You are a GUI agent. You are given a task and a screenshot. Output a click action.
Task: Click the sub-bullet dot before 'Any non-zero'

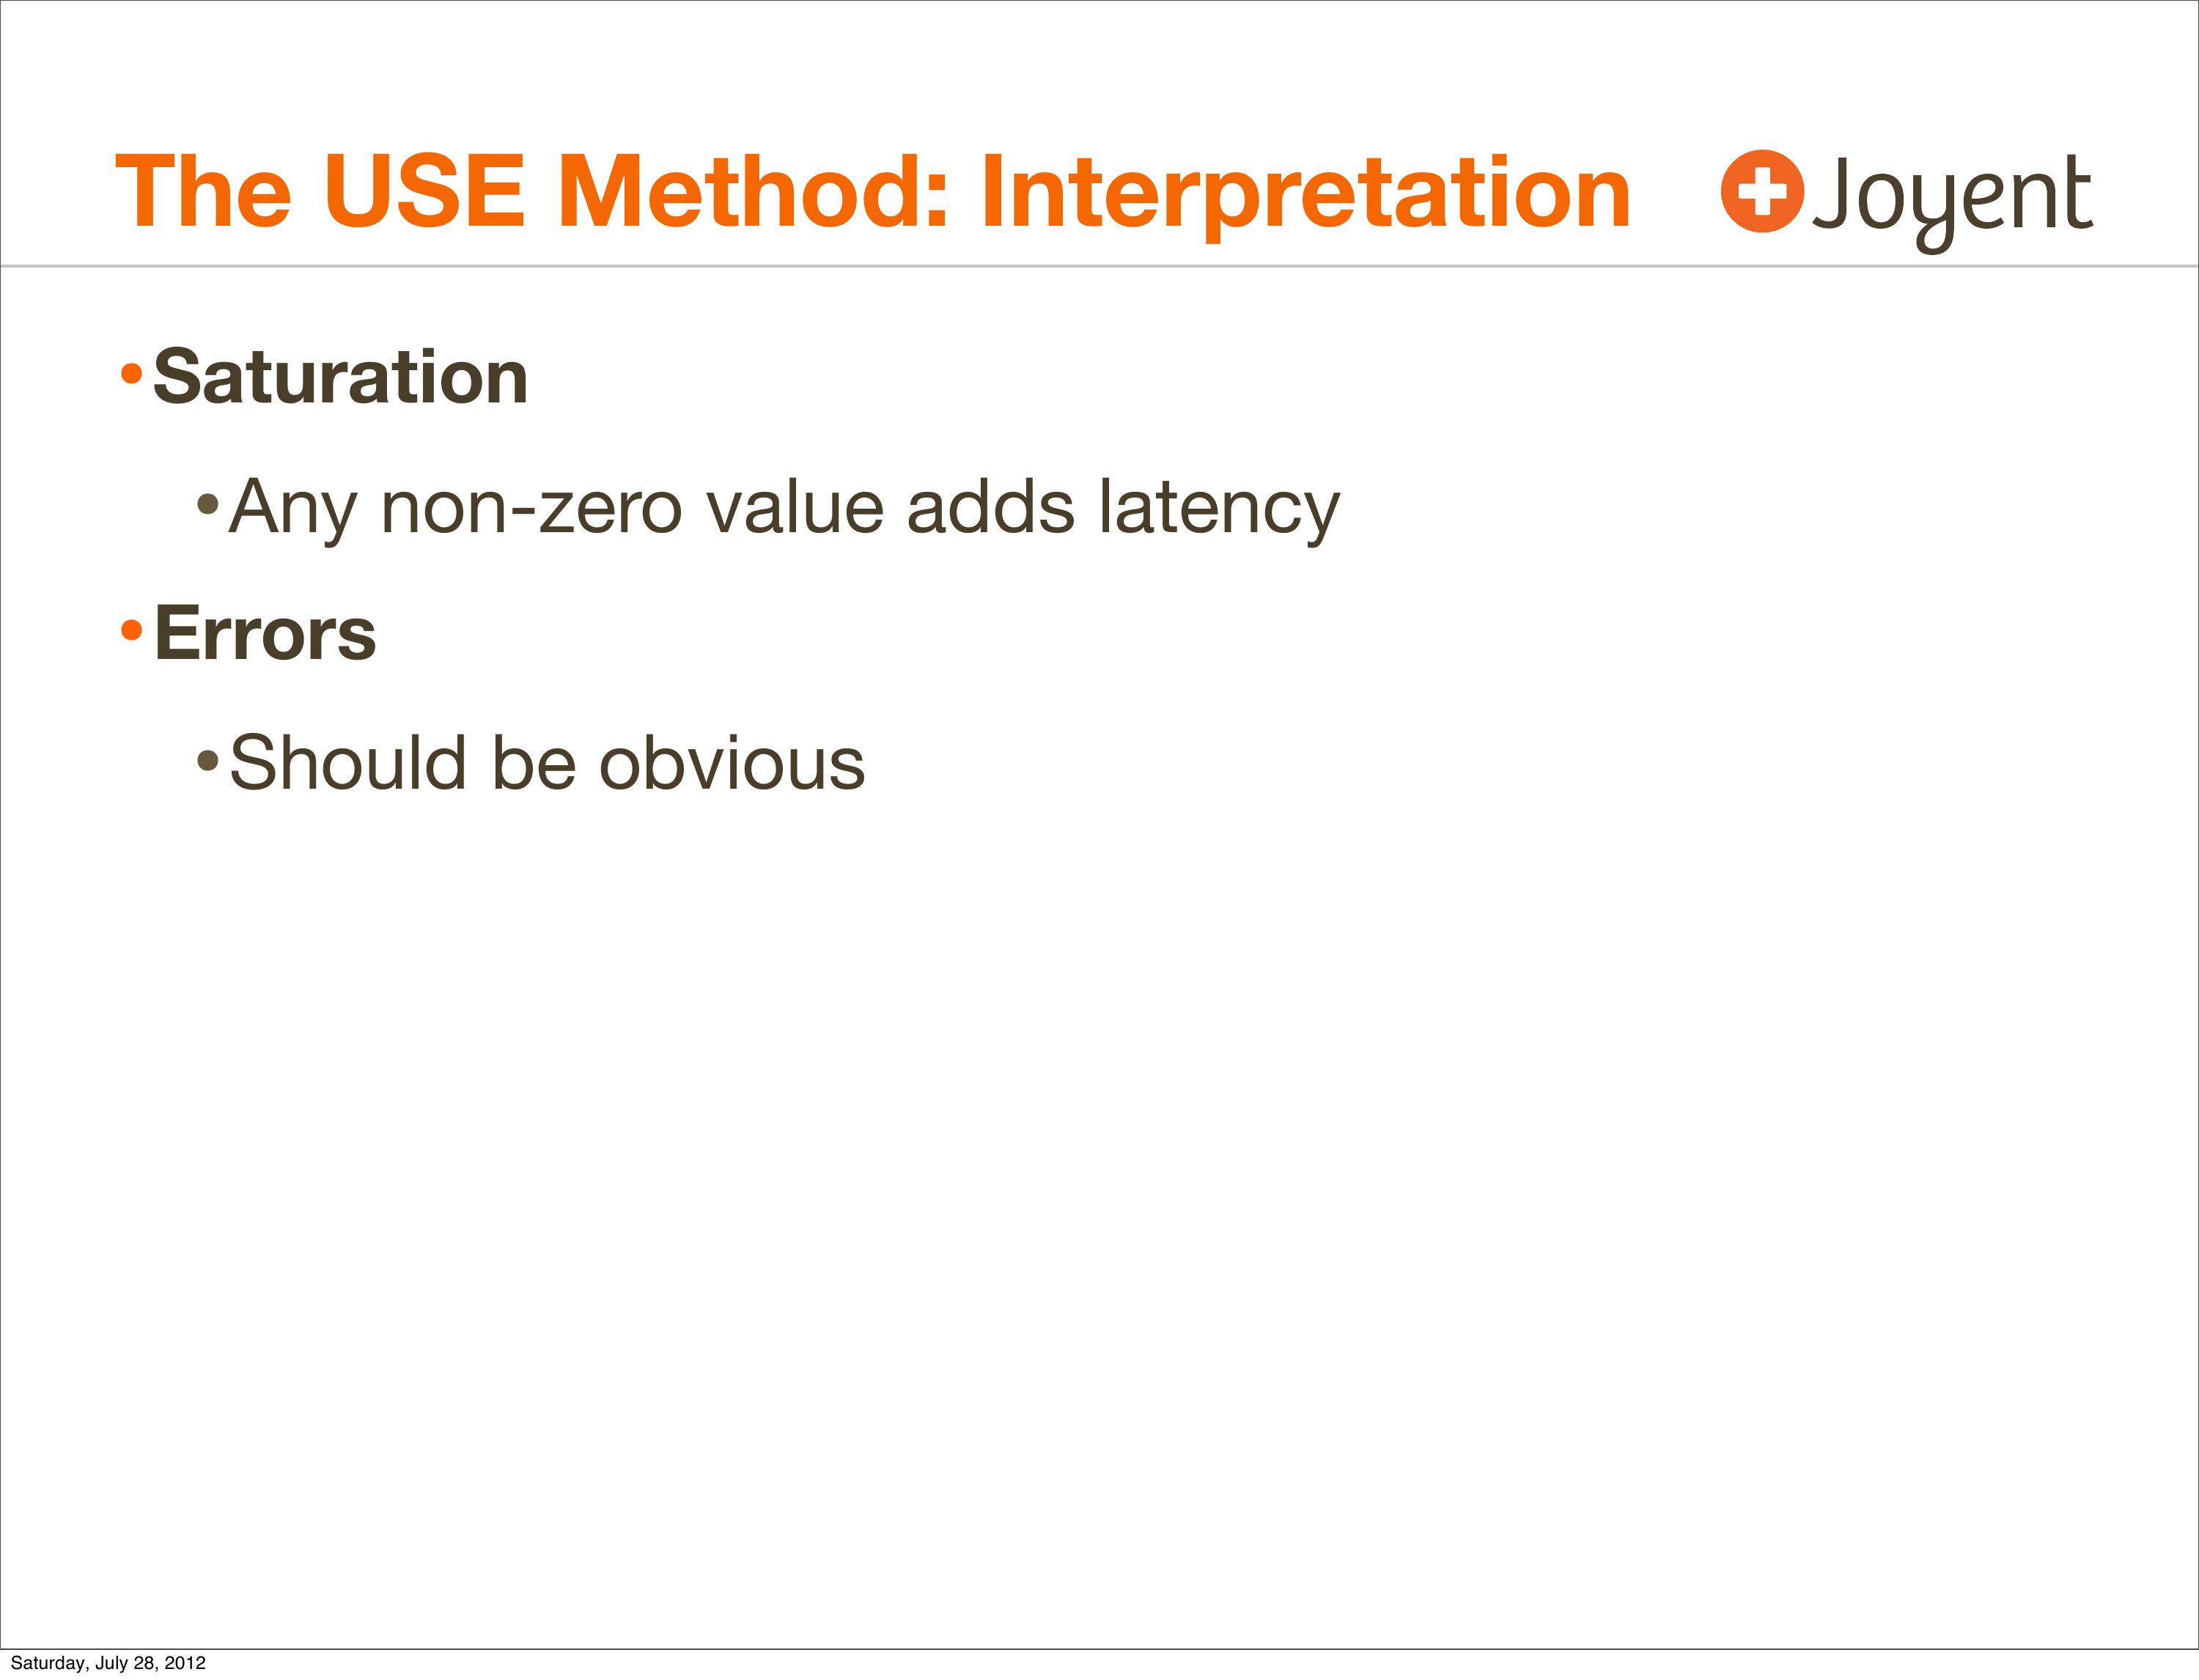pos(207,502)
